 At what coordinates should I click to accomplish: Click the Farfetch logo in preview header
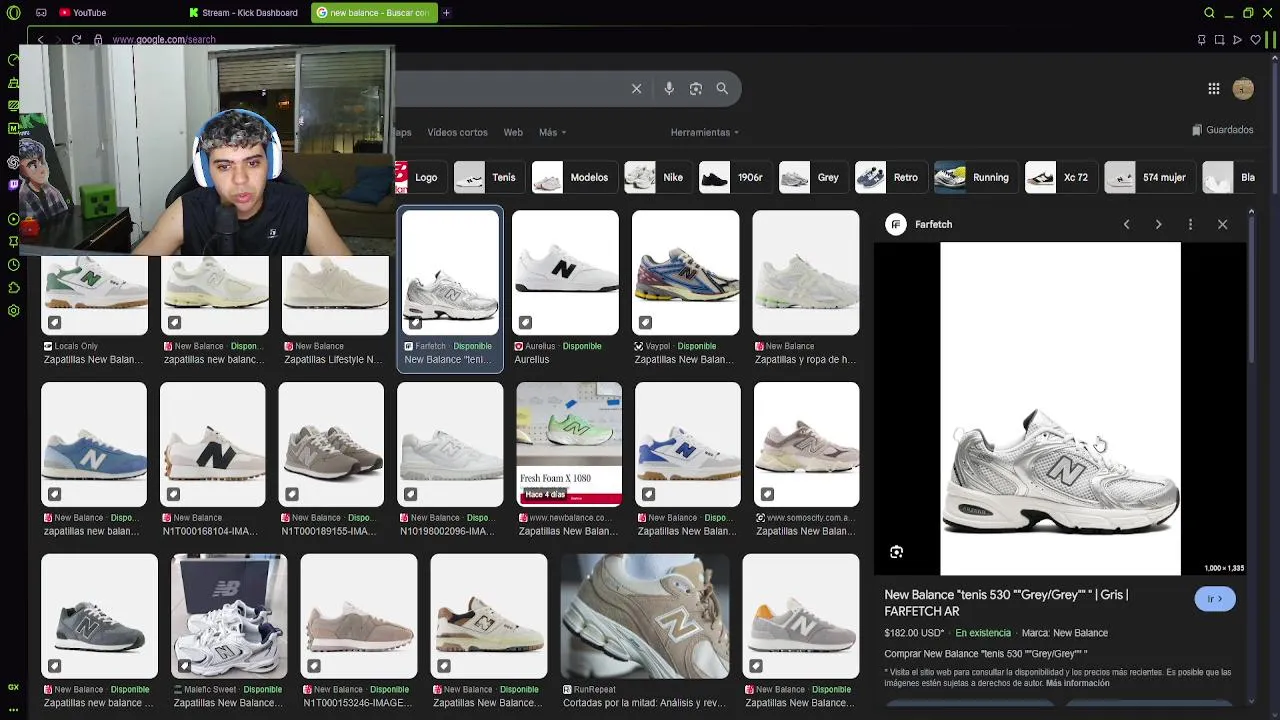point(896,224)
